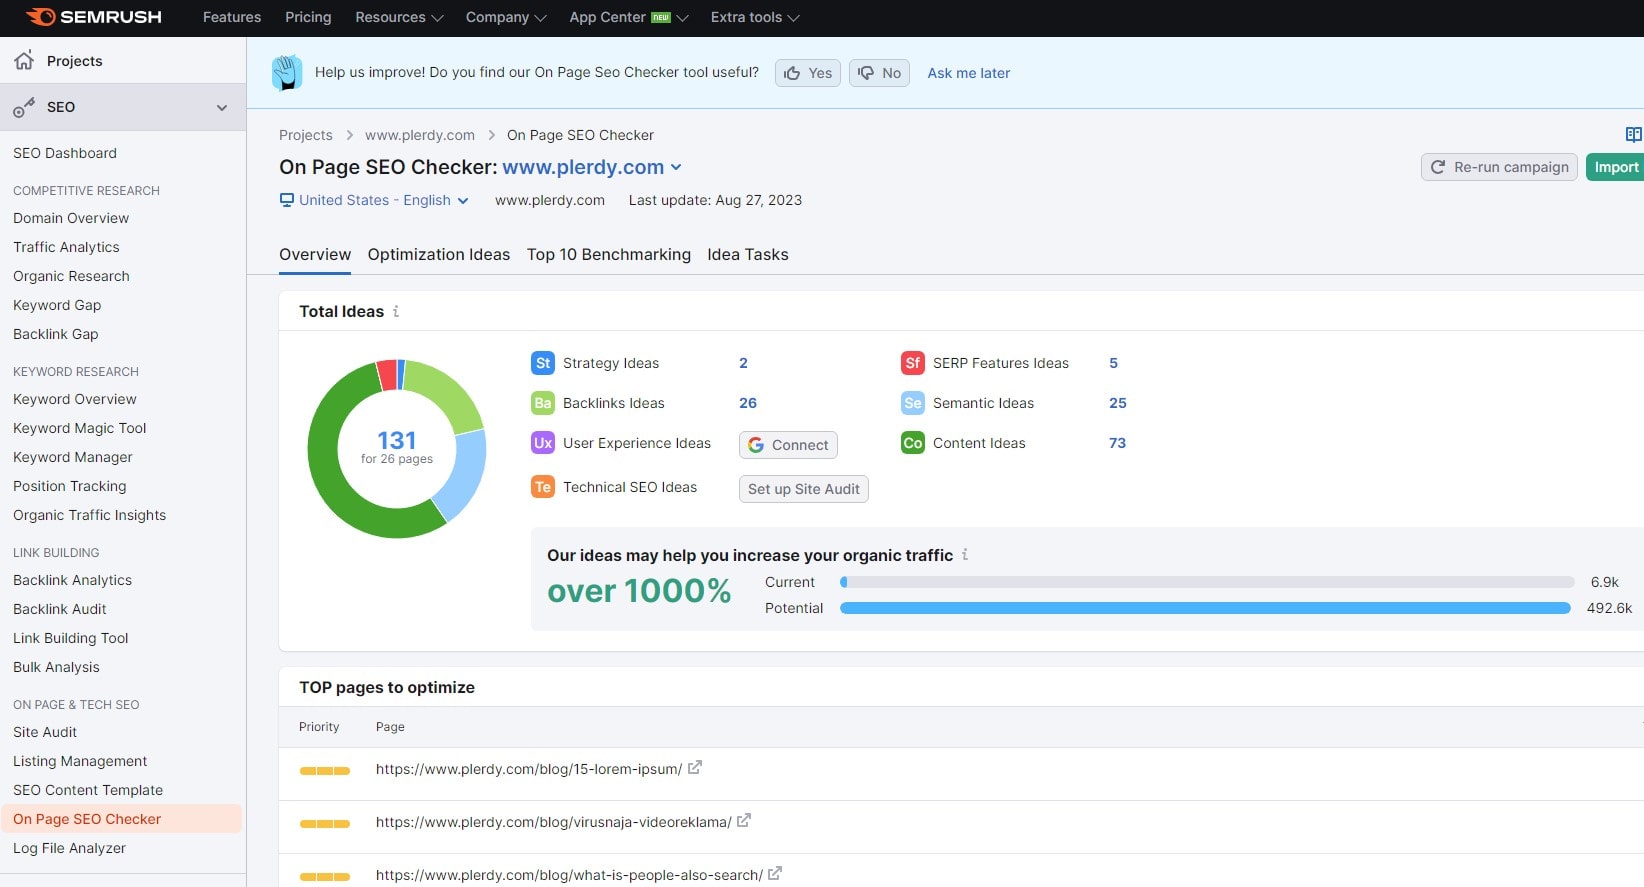The height and width of the screenshot is (887, 1644).
Task: Click the www.plerdy.com breadcrumb link
Action: [x=420, y=135]
